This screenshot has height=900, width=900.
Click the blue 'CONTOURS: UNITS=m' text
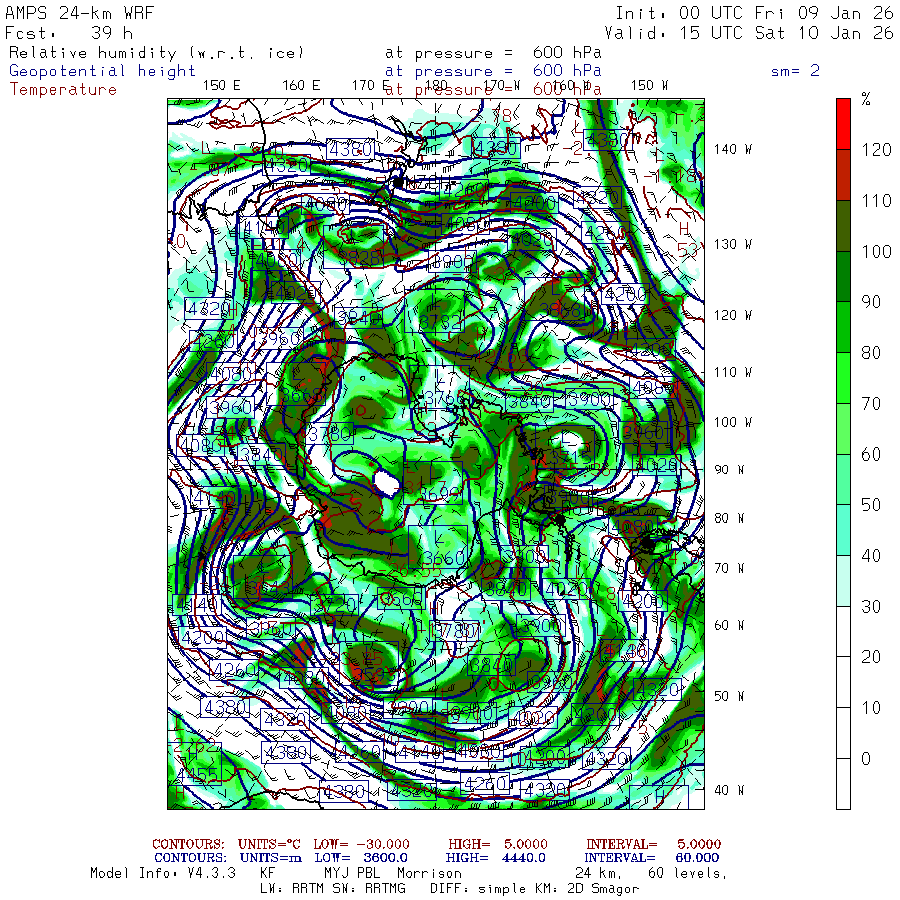point(228,858)
